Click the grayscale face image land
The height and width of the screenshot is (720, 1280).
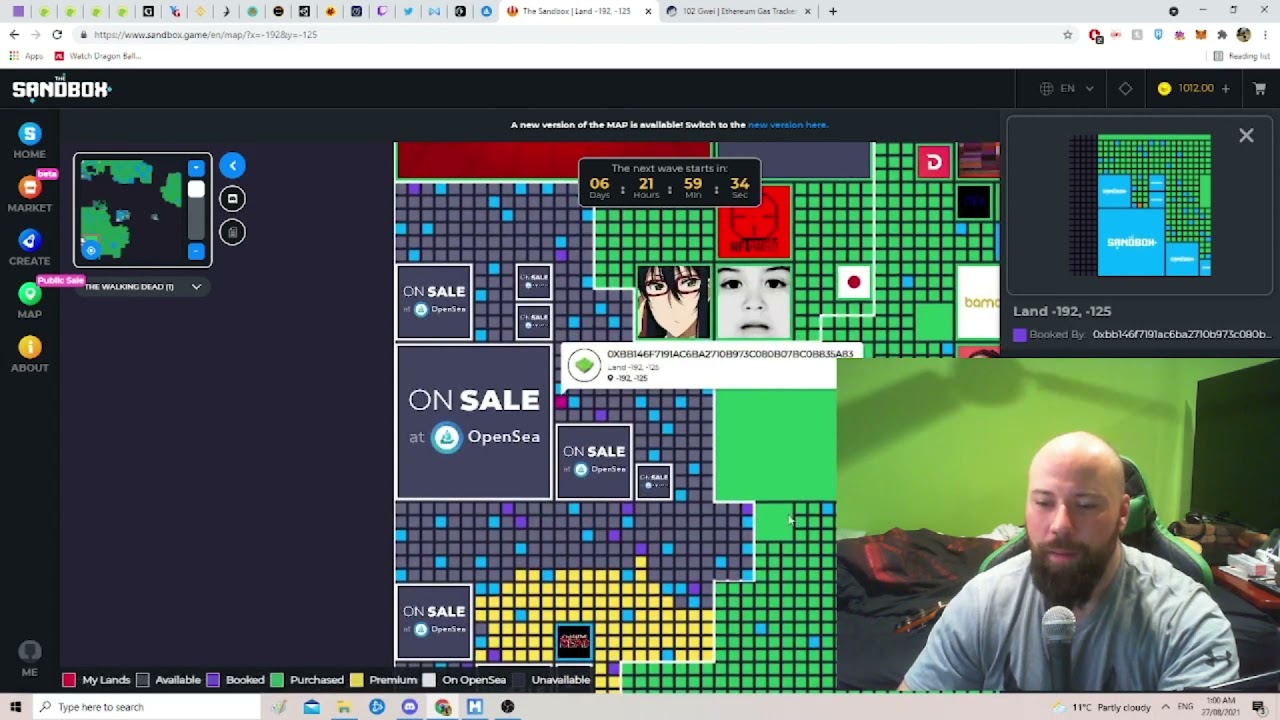(x=754, y=302)
